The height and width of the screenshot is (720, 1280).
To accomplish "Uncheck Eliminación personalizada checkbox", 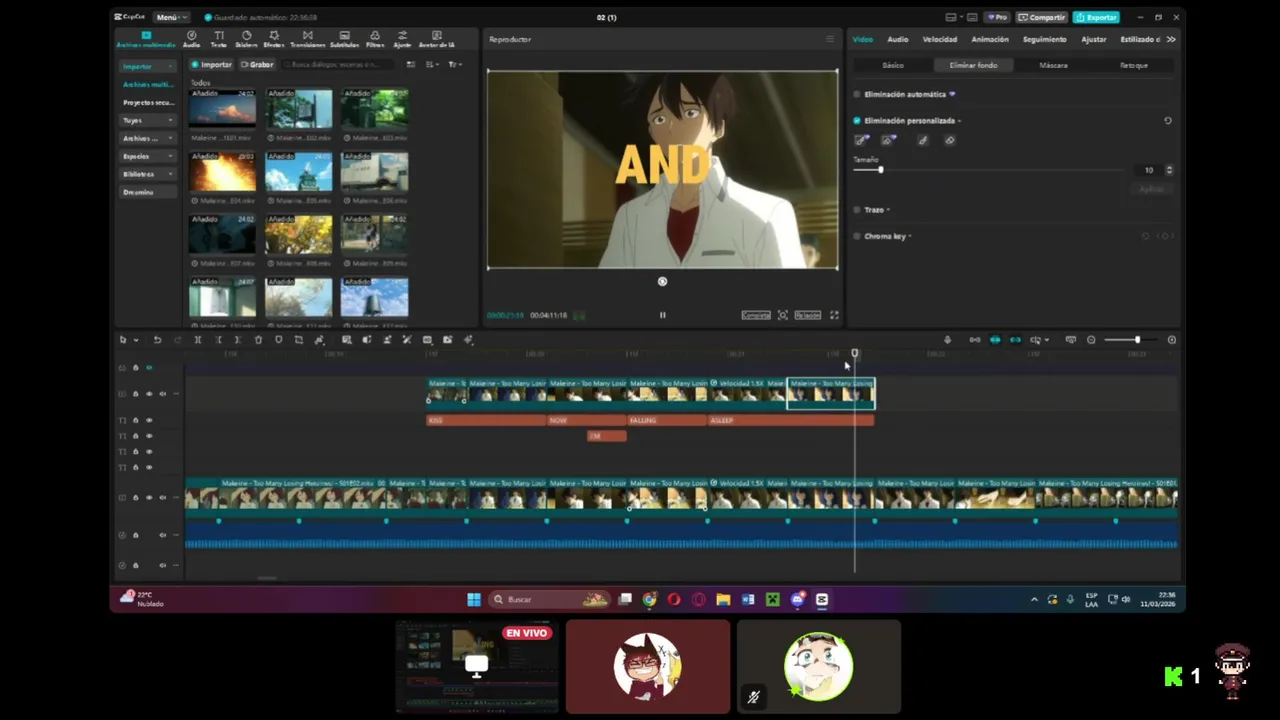I will (857, 120).
